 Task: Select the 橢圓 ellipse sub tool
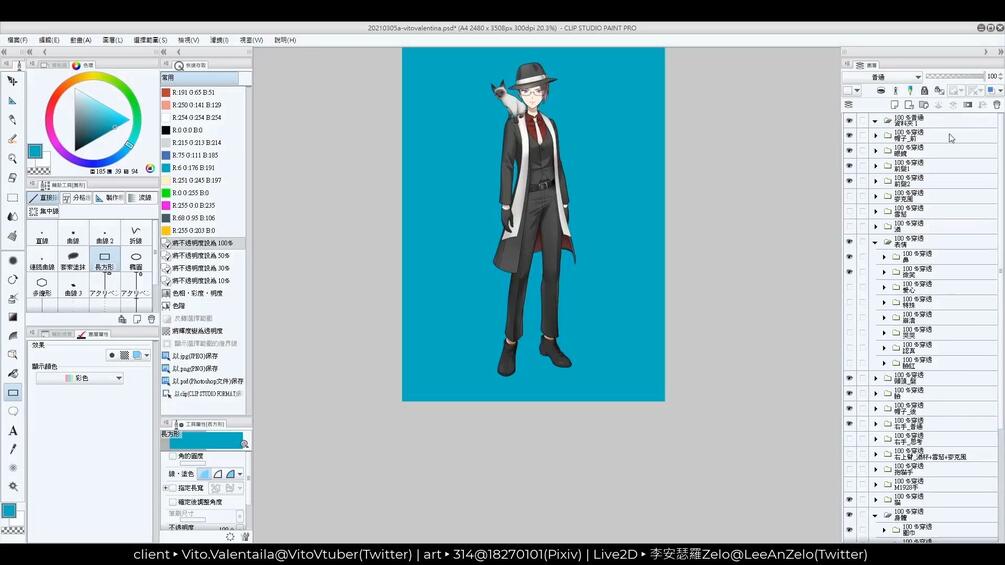[136, 261]
